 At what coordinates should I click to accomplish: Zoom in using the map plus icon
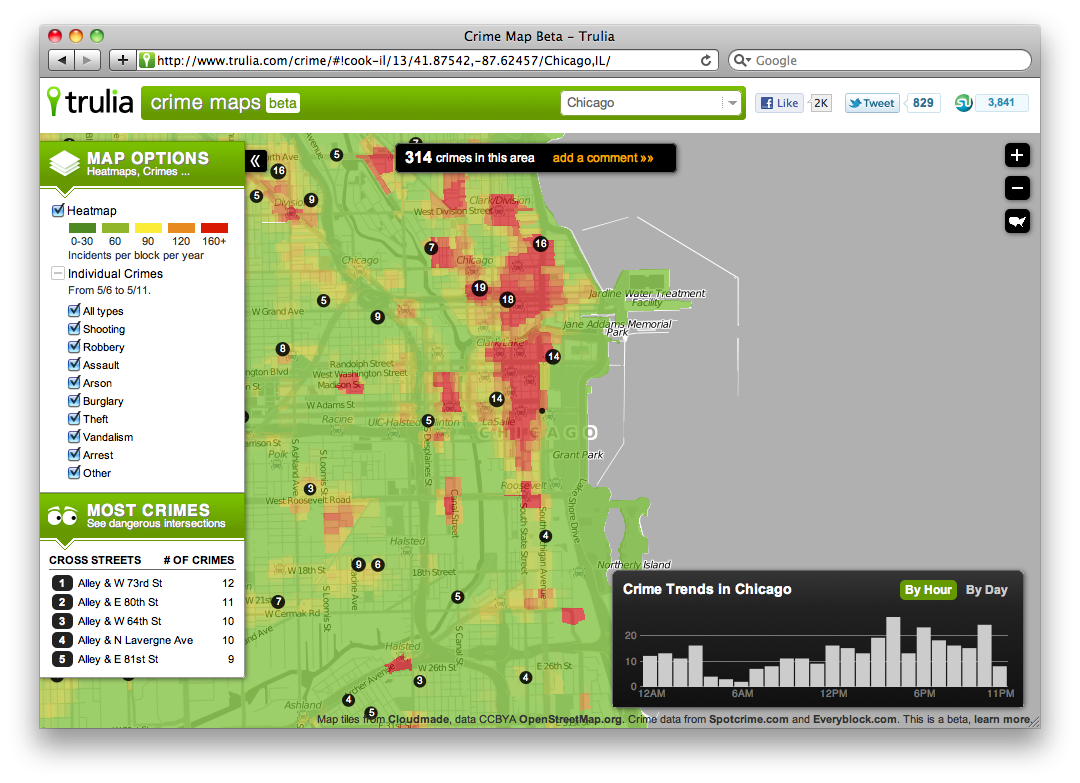[1017, 155]
